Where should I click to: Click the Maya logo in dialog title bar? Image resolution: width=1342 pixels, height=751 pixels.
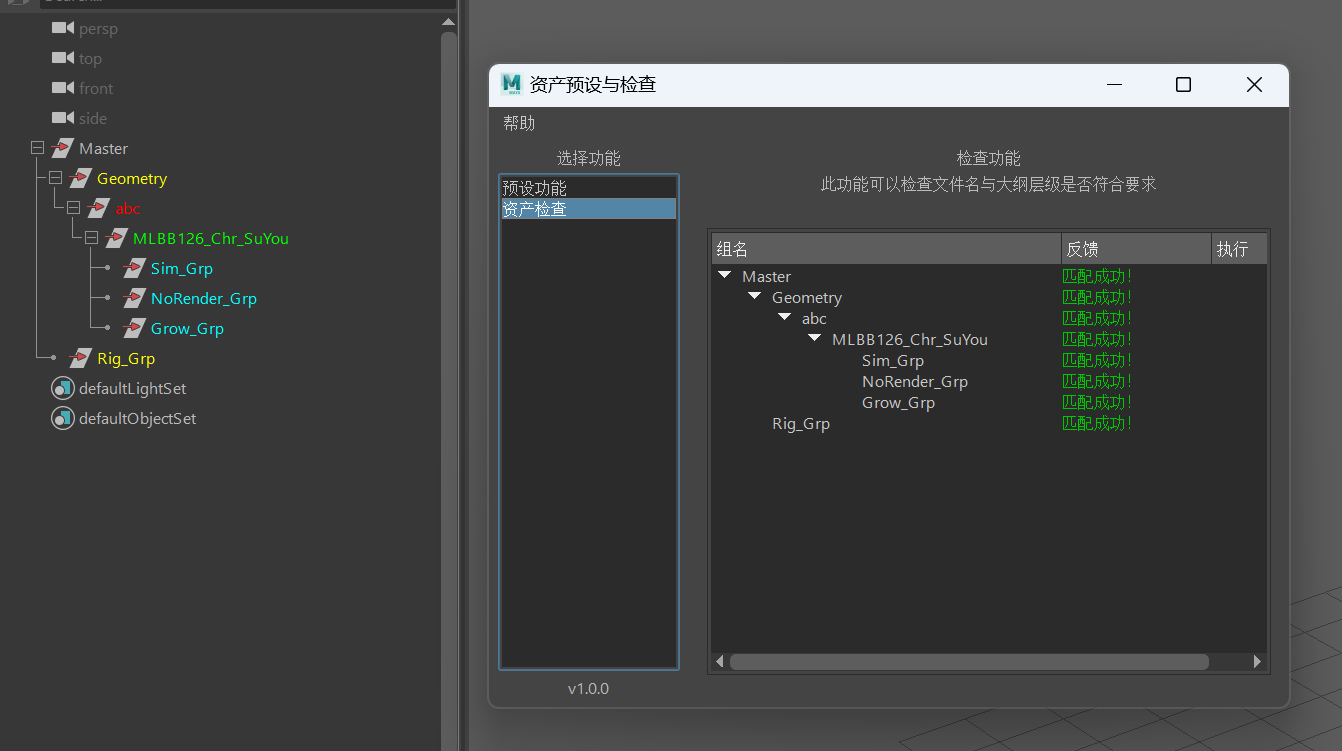pos(512,85)
